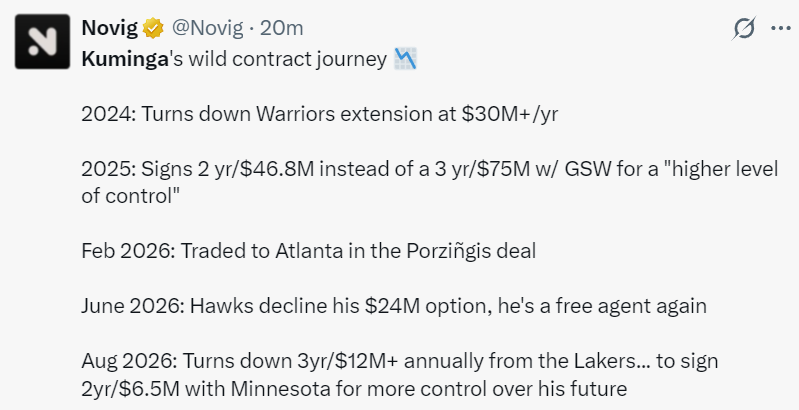Open the Novig profile avatar
The height and width of the screenshot is (410, 799).
[42, 42]
